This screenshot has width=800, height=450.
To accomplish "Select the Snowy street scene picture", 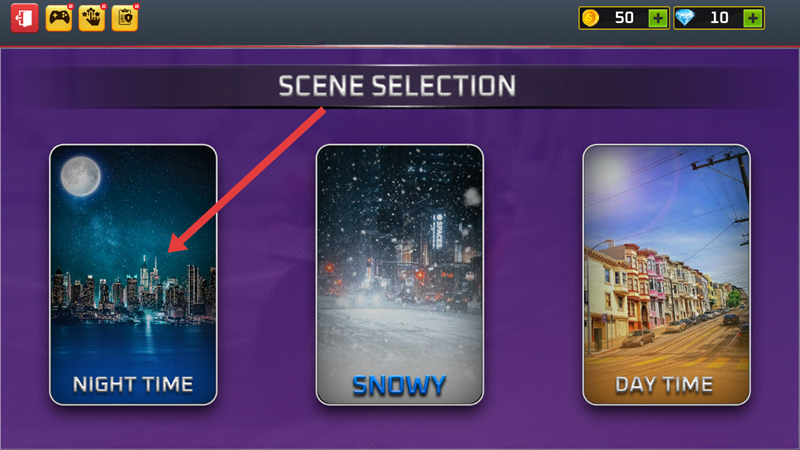I will coord(400,275).
